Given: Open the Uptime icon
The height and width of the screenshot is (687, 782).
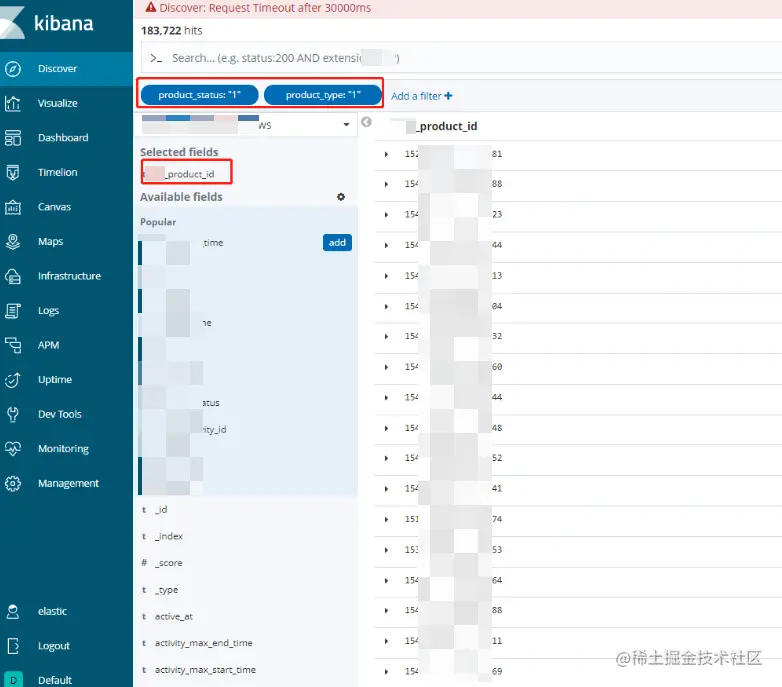Looking at the screenshot, I should 12,380.
